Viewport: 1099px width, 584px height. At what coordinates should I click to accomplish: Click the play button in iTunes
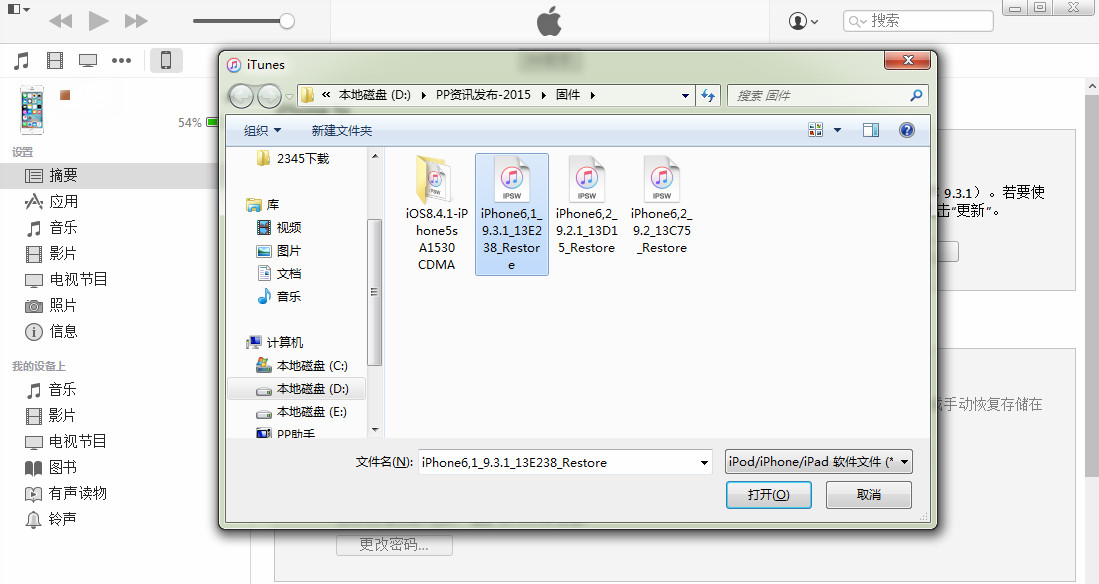pos(98,21)
